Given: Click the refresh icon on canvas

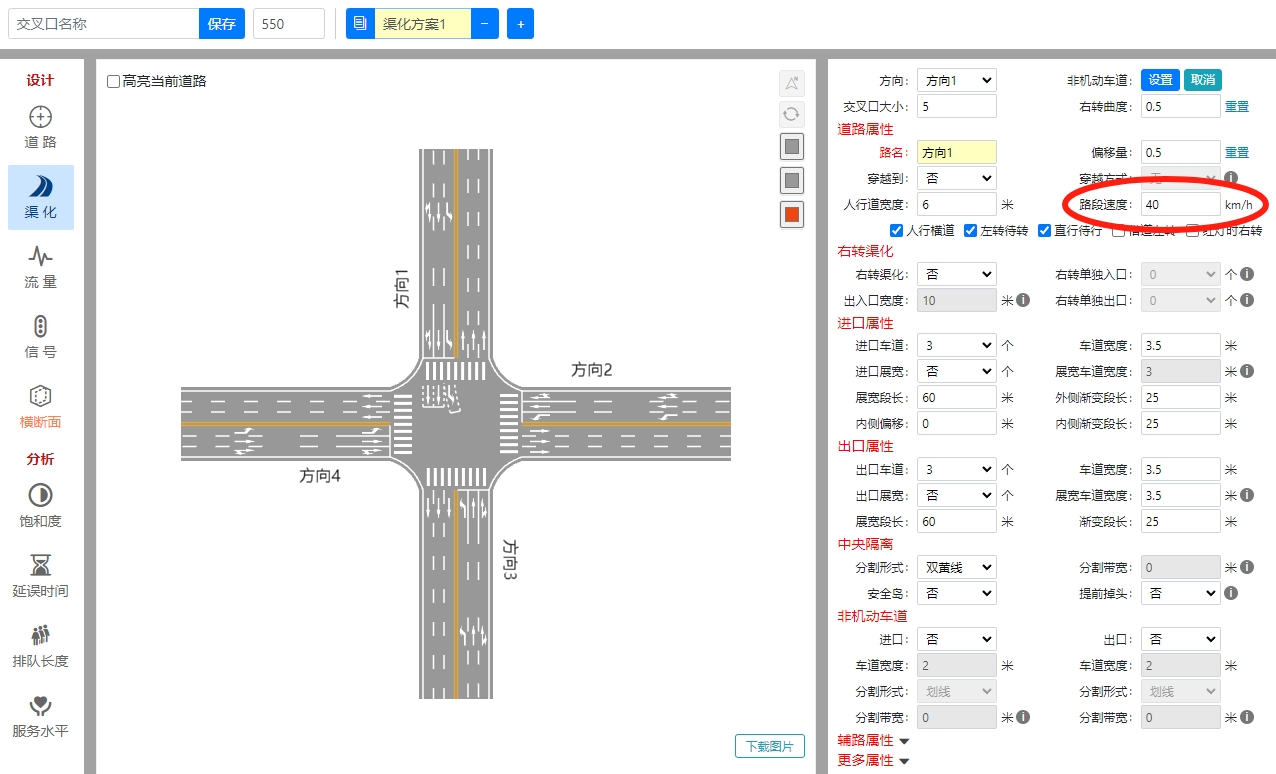Looking at the screenshot, I should pos(792,114).
